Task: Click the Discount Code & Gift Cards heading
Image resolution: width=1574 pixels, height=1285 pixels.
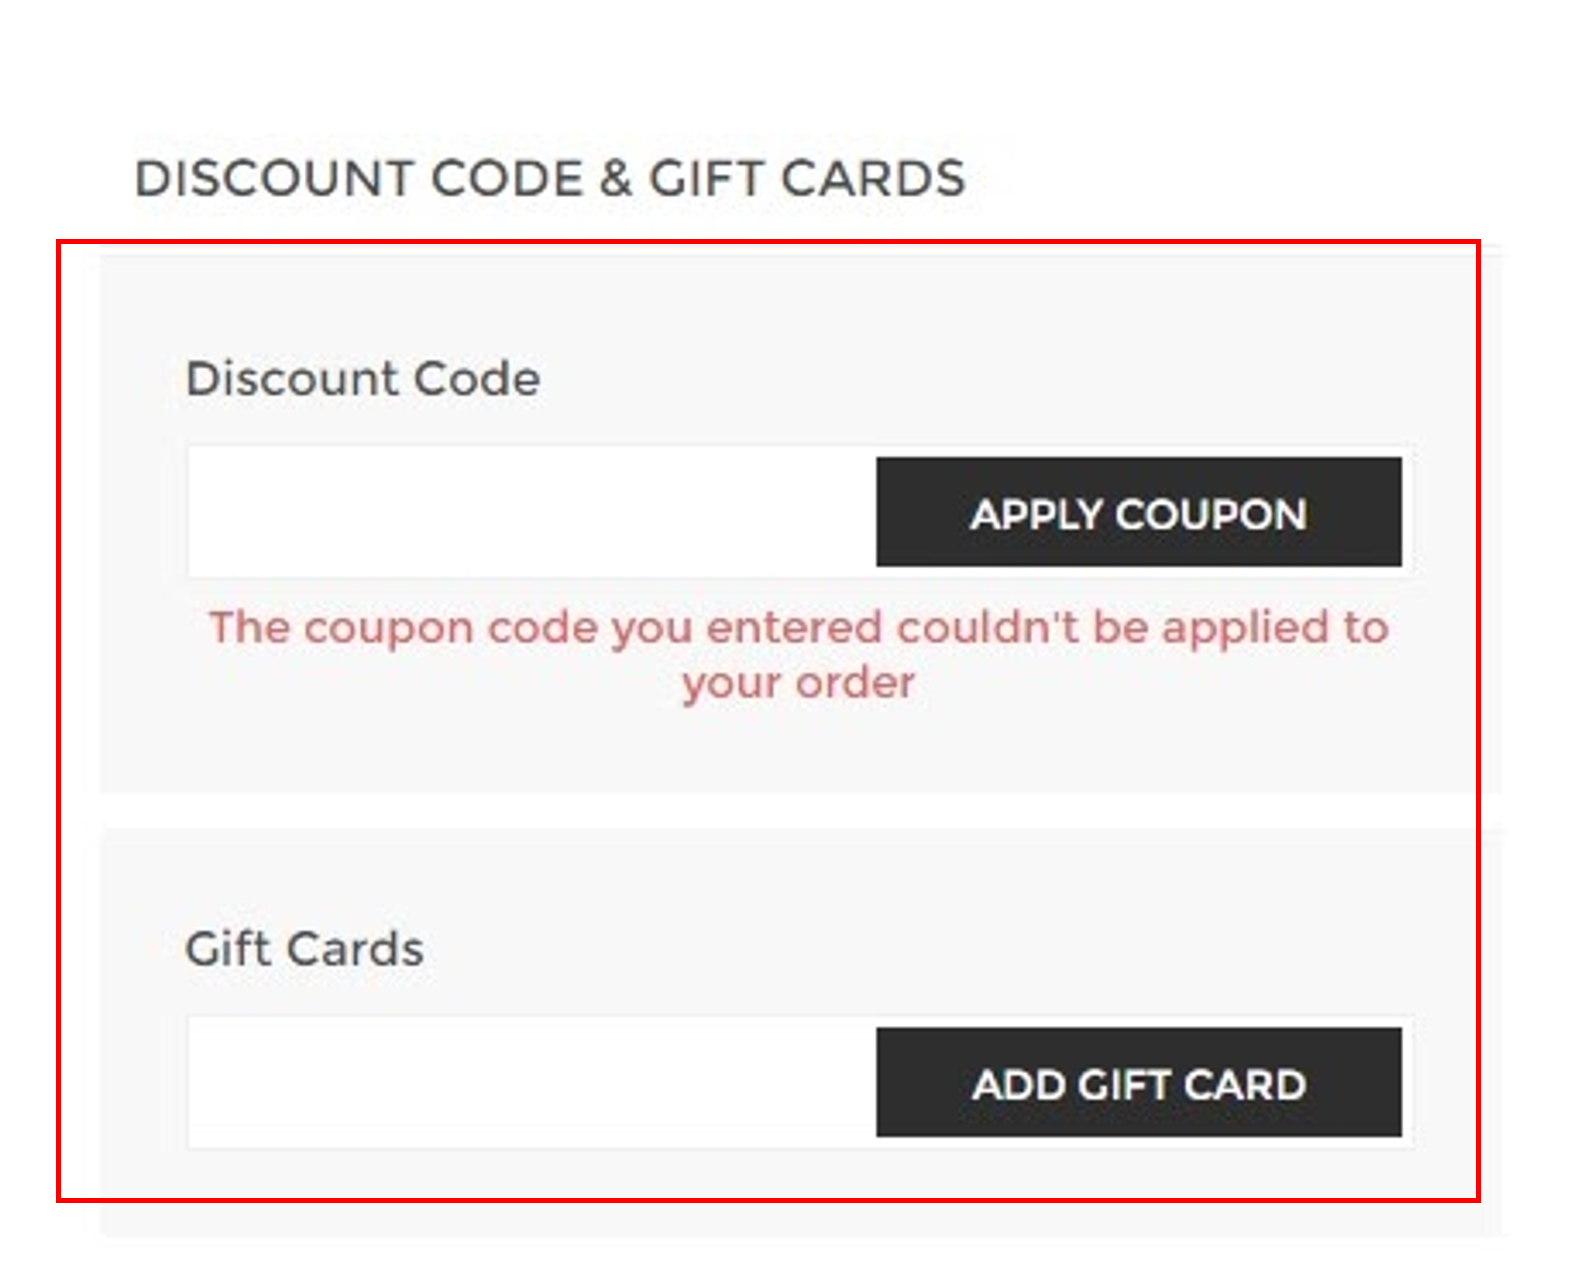Action: tap(550, 179)
